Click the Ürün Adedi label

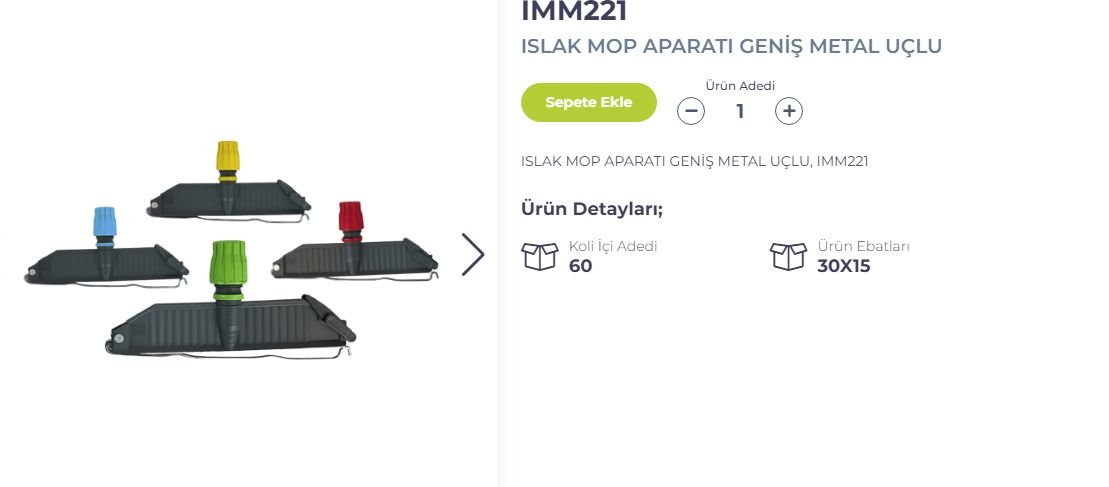[x=740, y=85]
